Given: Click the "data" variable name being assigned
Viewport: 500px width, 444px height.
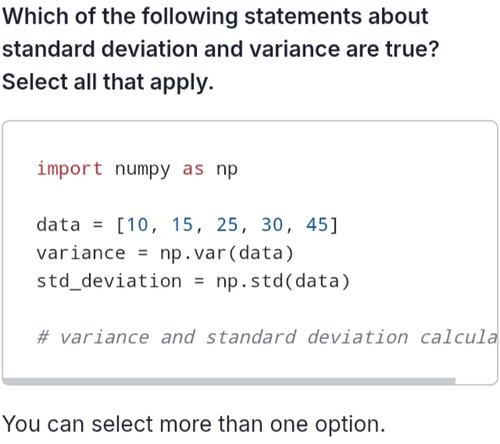Looking at the screenshot, I should [58, 225].
